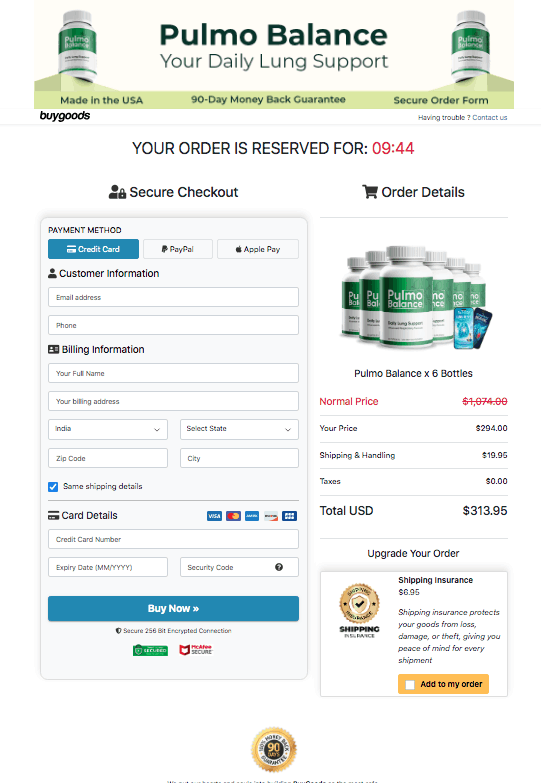Viewport: 541px width, 783px height.
Task: Click the Shipping Insurance badge image
Action: pos(359,610)
